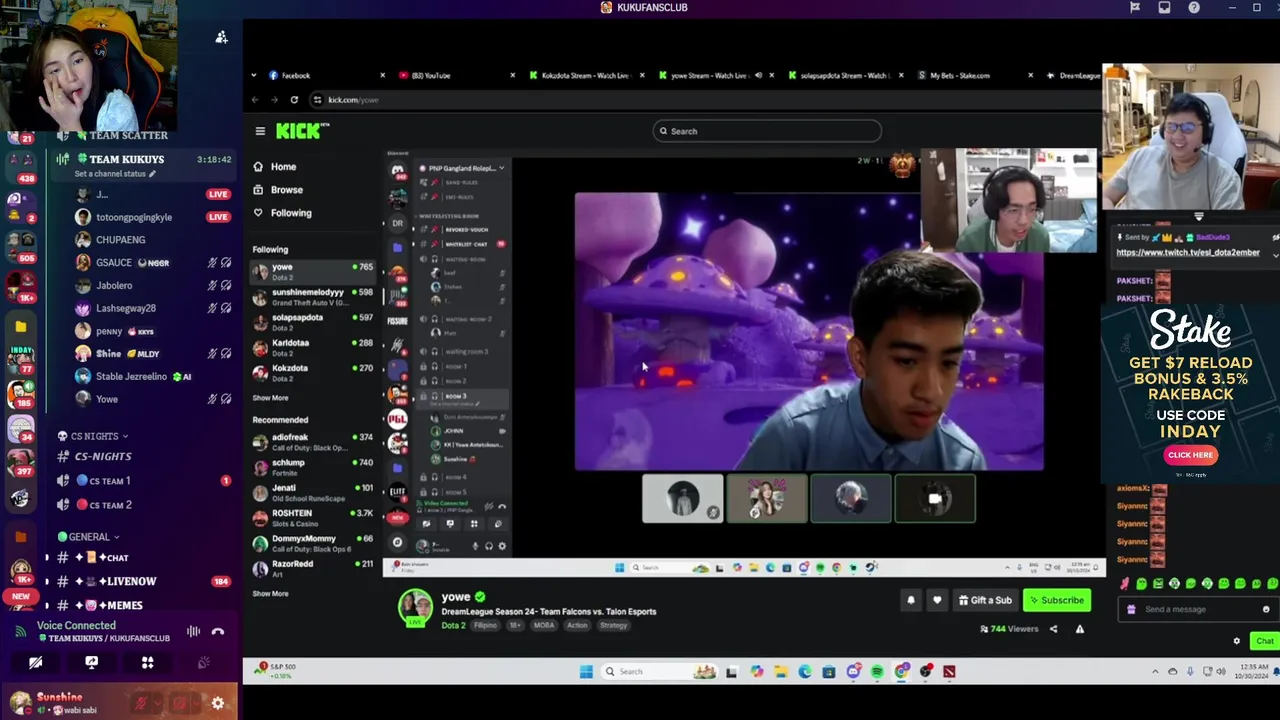Open the Kick hamburger menu
Image resolution: width=1280 pixels, height=720 pixels.
click(x=260, y=131)
